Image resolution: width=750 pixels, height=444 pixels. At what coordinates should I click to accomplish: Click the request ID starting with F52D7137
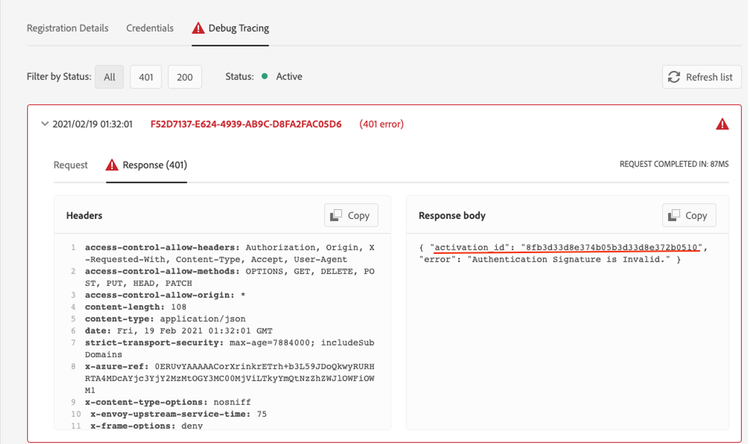[x=246, y=125]
